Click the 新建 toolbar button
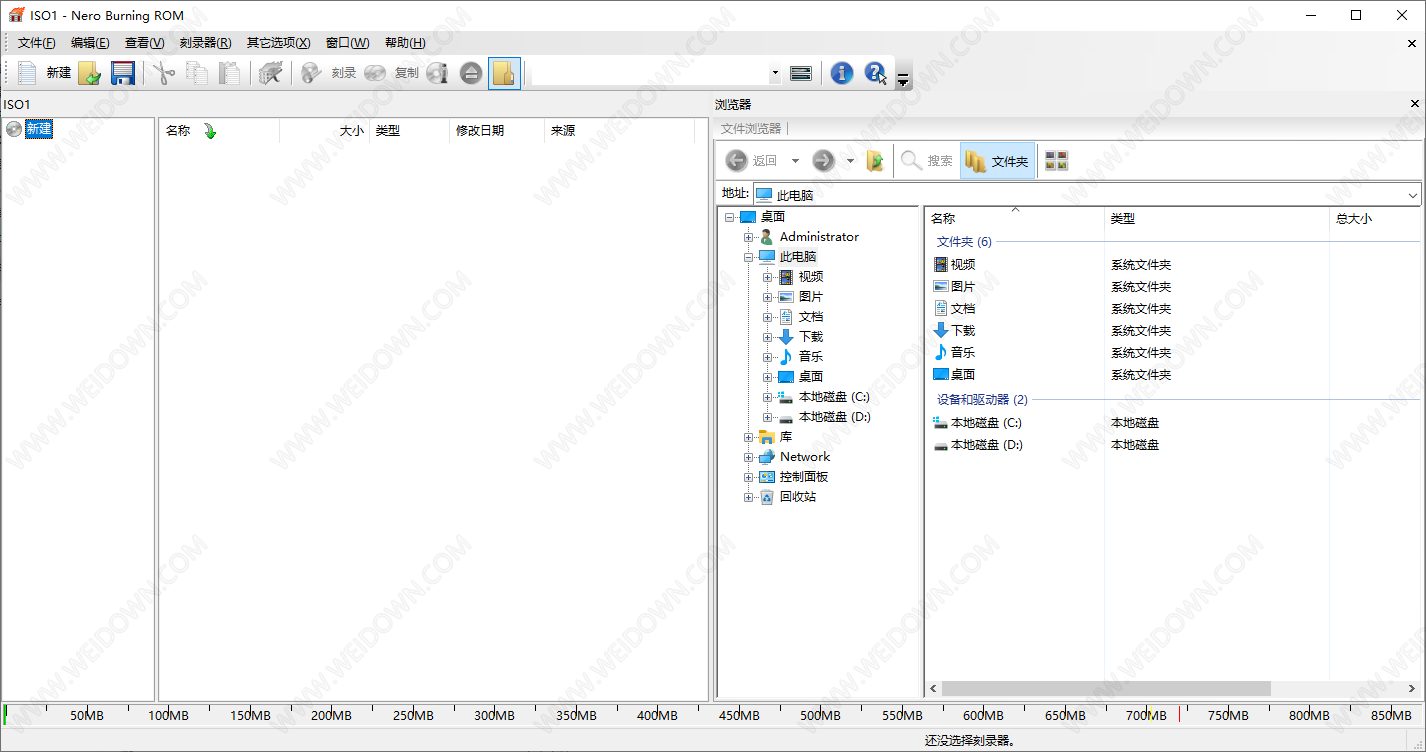 coord(59,73)
